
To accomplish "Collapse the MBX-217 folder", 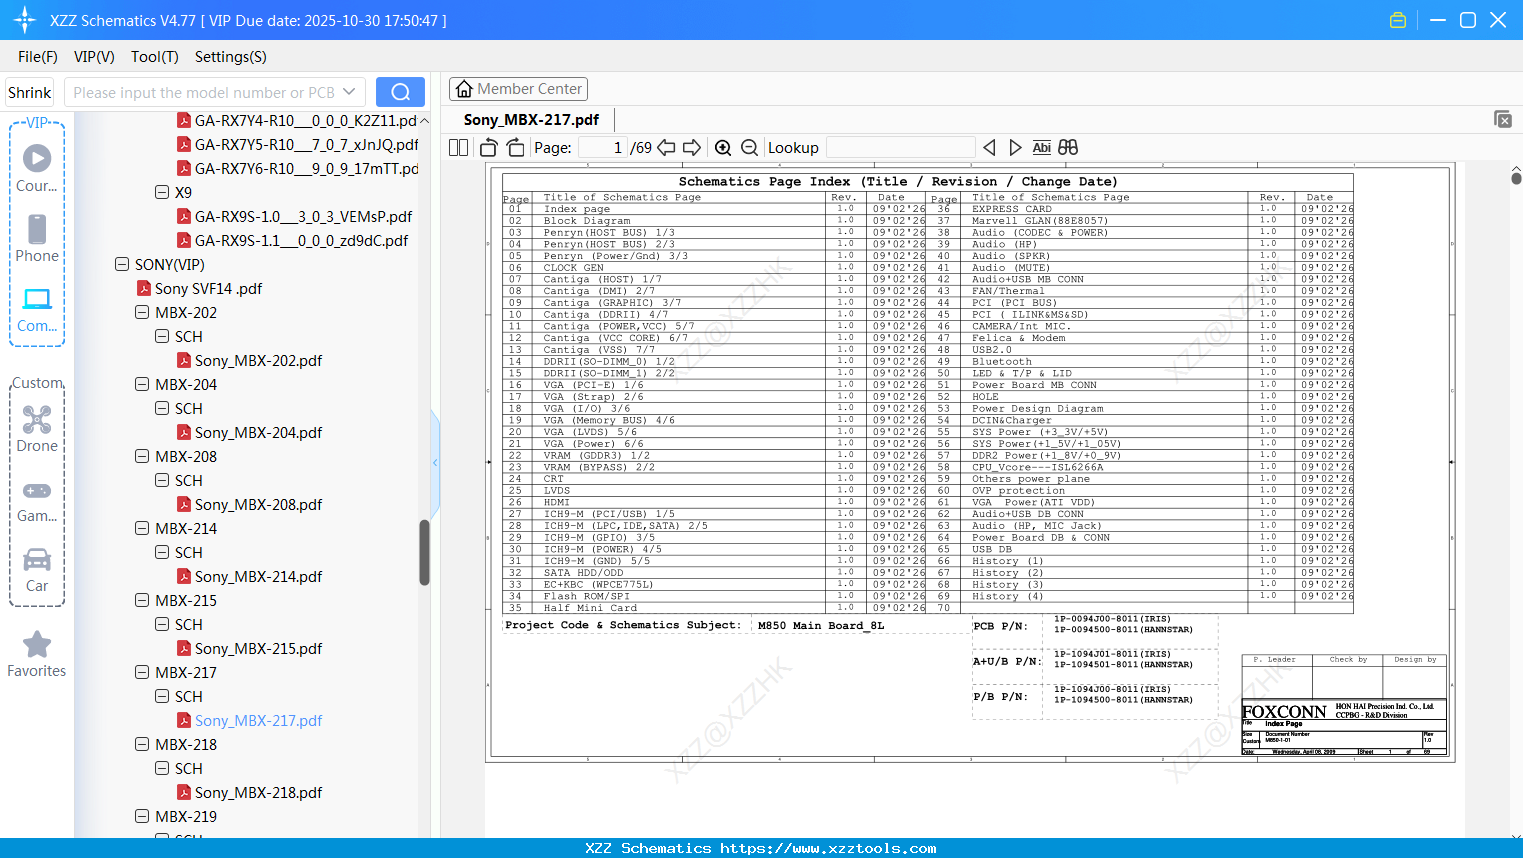I will 142,672.
